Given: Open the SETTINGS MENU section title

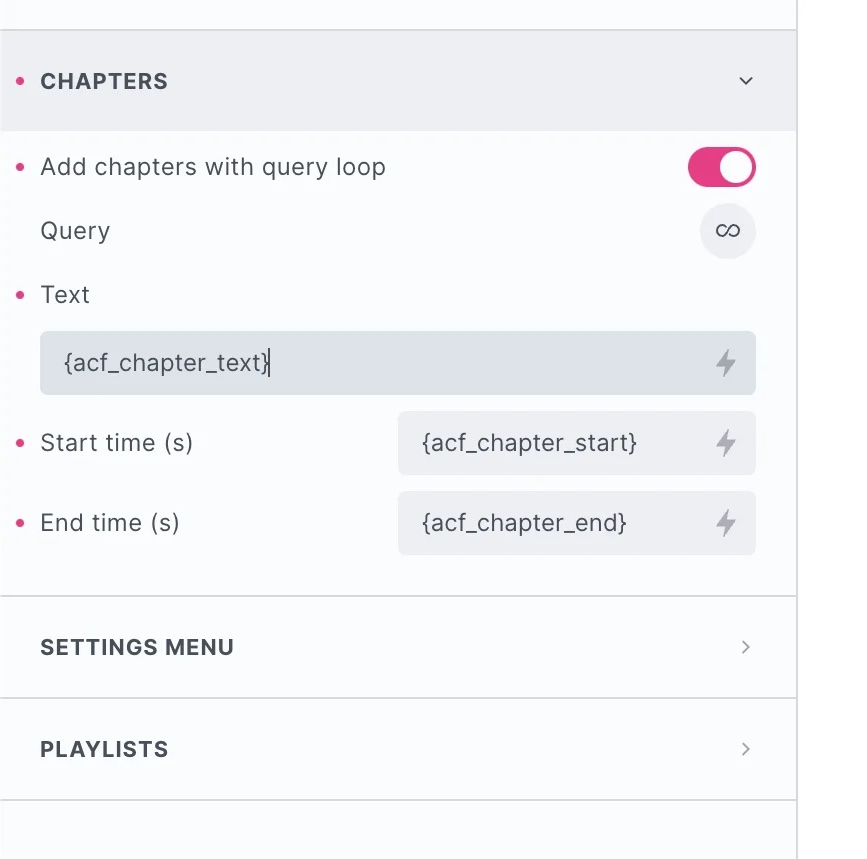Looking at the screenshot, I should click(x=137, y=647).
